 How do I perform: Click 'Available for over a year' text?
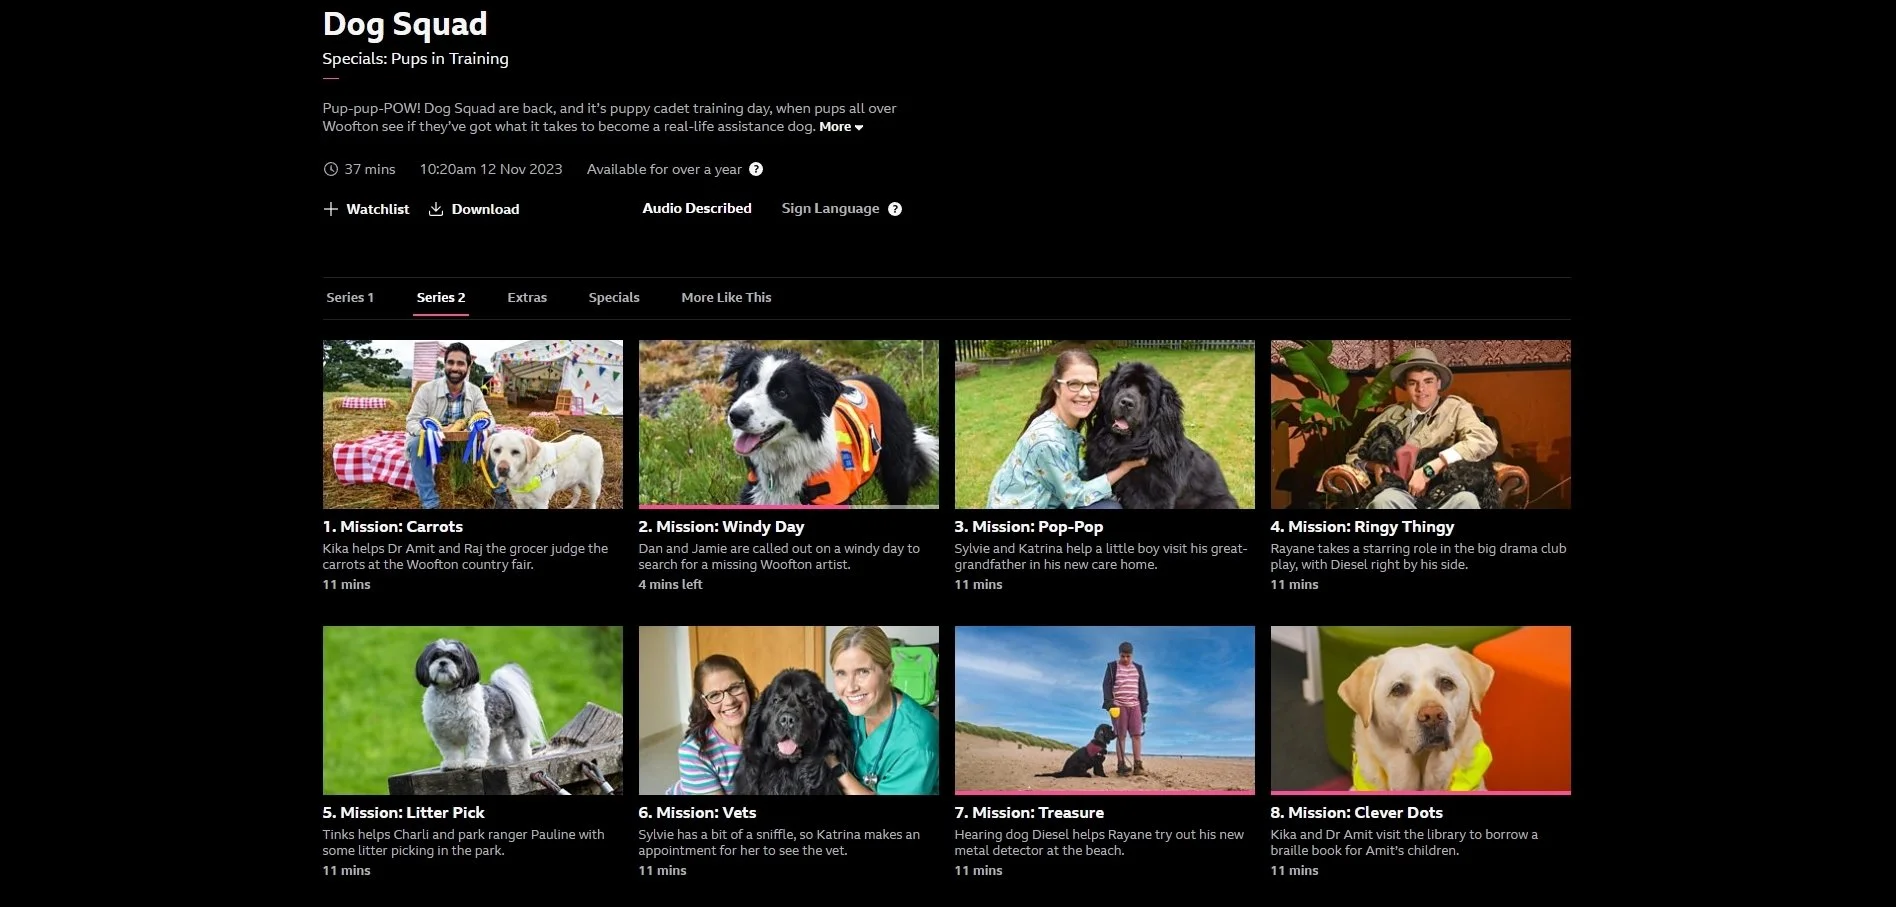(x=664, y=169)
